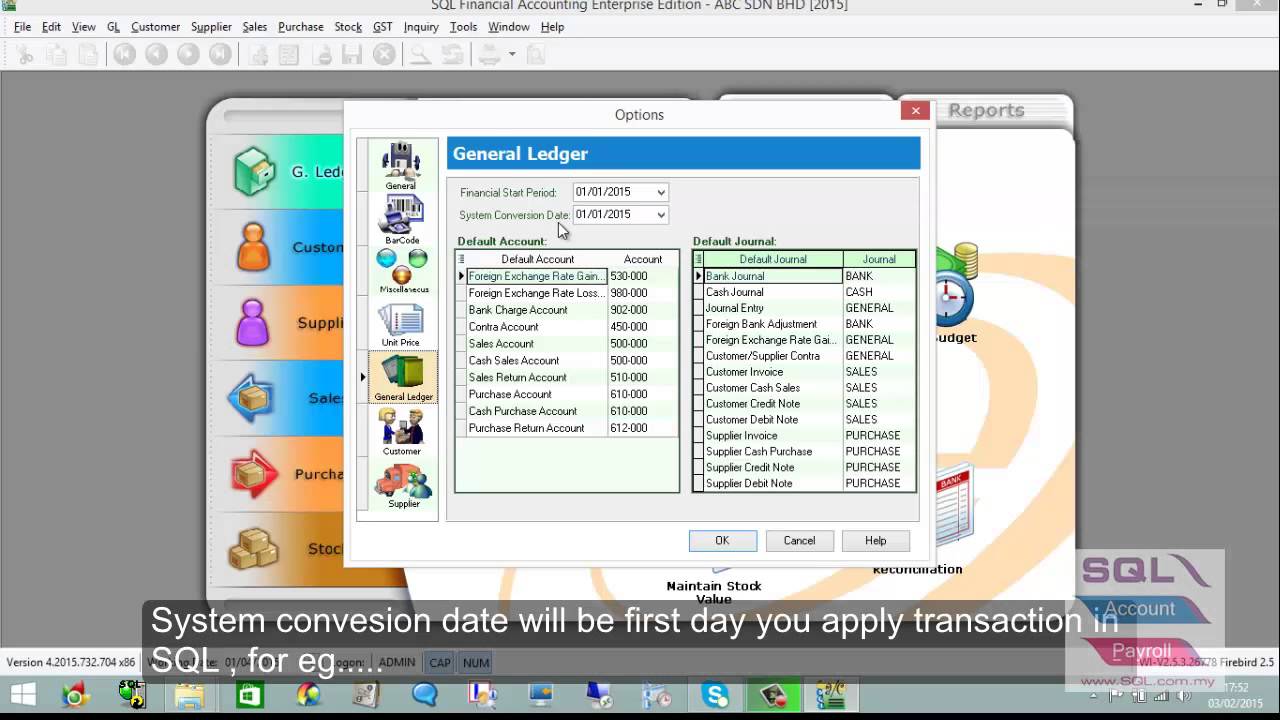Open the General section in Options sidebar
Image resolution: width=1280 pixels, height=720 pixels.
click(x=401, y=166)
